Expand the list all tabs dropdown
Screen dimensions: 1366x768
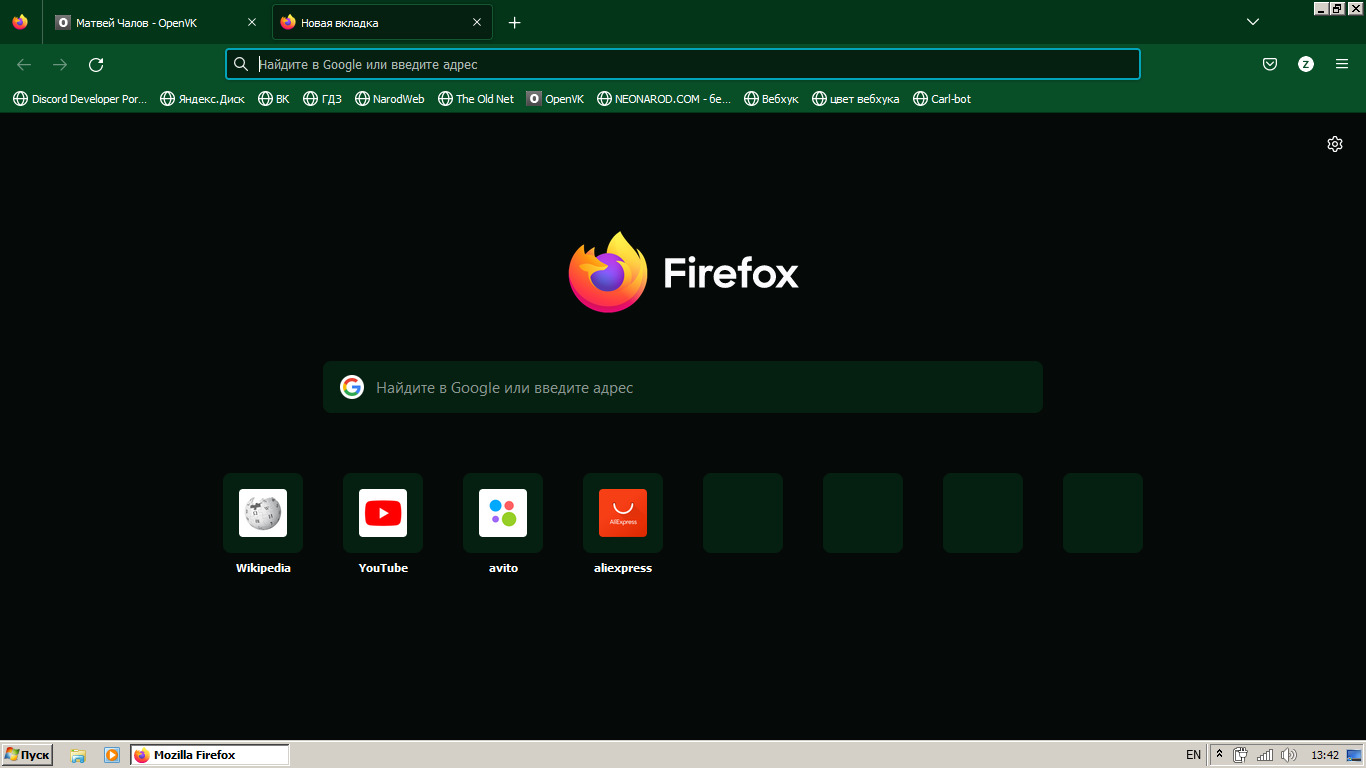[1252, 22]
